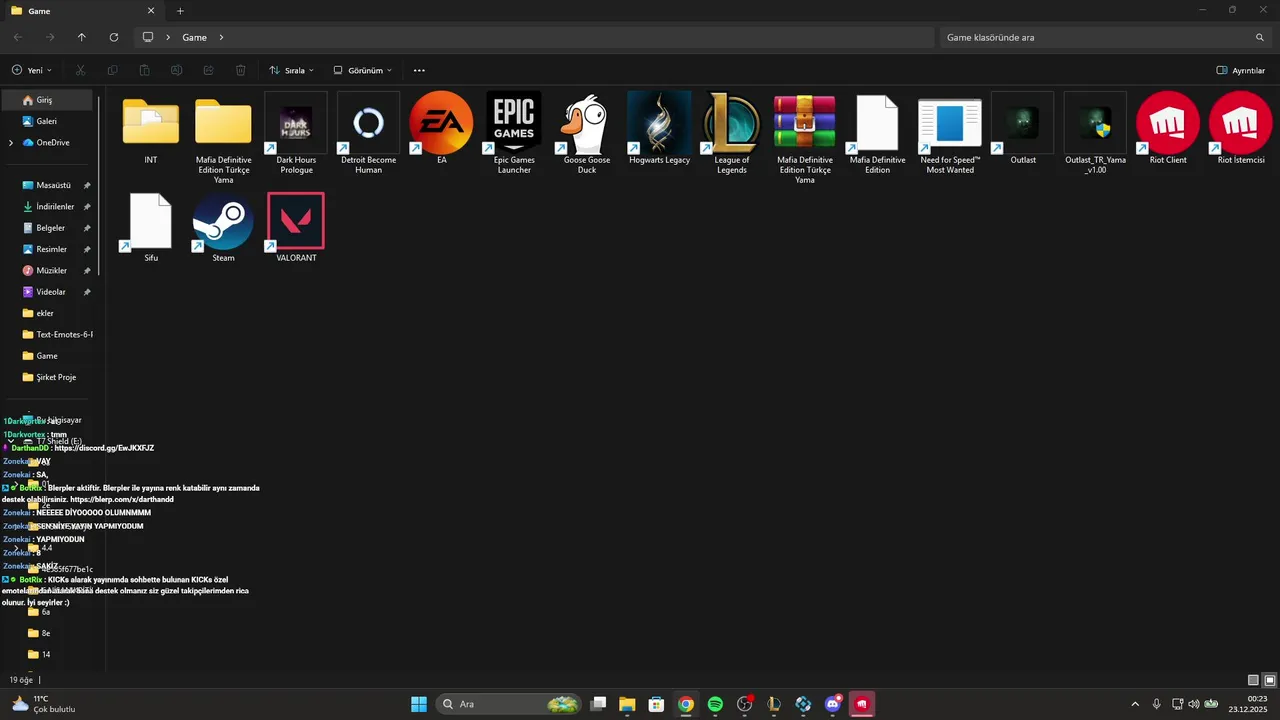The image size is (1280, 720).
Task: Open the Windows Start menu
Action: coord(419,704)
